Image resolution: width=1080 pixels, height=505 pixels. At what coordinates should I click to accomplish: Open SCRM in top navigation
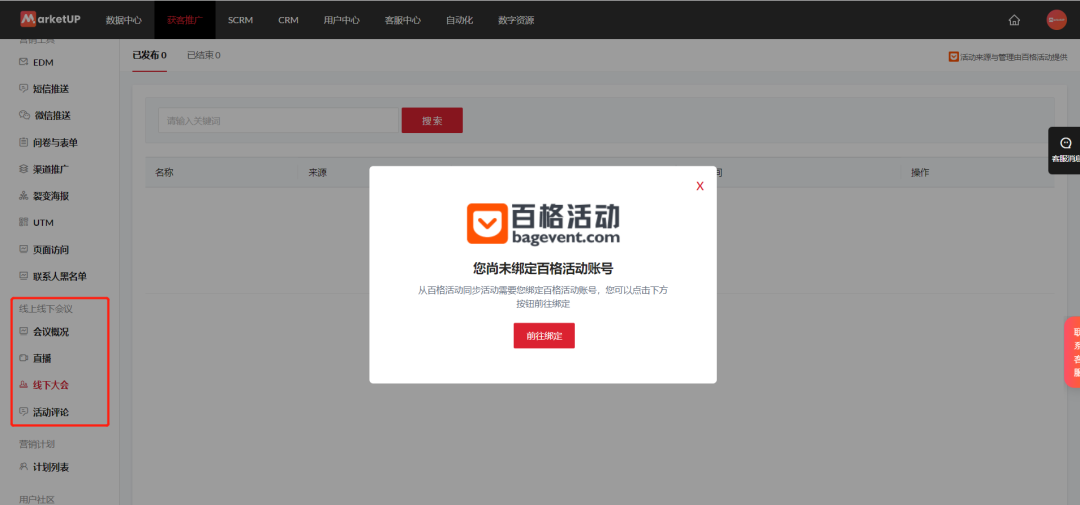click(240, 20)
